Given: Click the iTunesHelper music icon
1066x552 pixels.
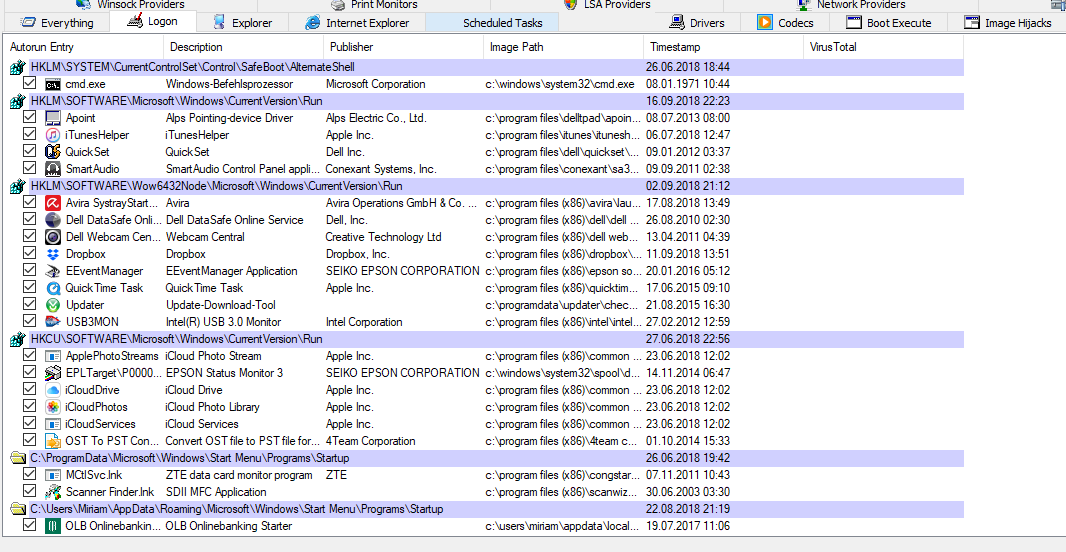Looking at the screenshot, I should 52,135.
